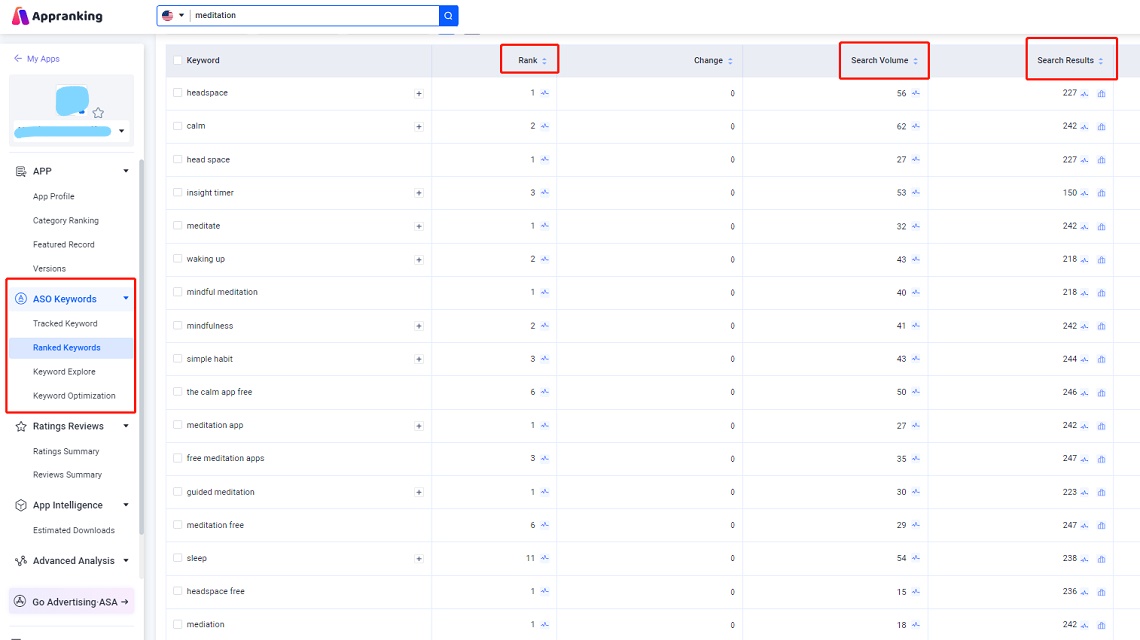Click plus icon next to calm keyword
The height and width of the screenshot is (640, 1140).
click(x=419, y=127)
